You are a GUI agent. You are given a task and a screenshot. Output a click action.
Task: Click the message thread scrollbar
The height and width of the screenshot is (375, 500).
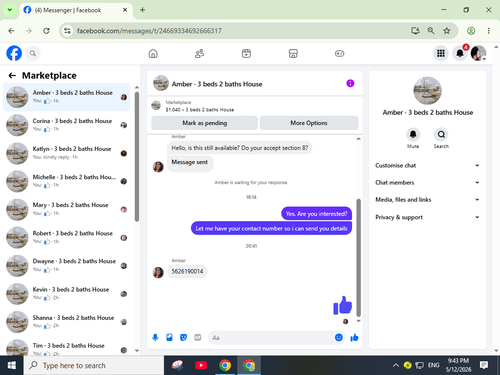point(359,257)
